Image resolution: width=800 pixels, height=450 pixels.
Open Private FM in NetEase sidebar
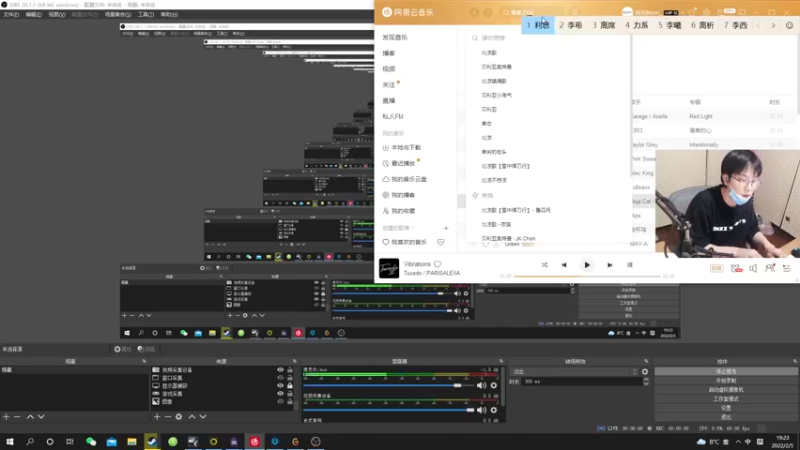[x=393, y=116]
